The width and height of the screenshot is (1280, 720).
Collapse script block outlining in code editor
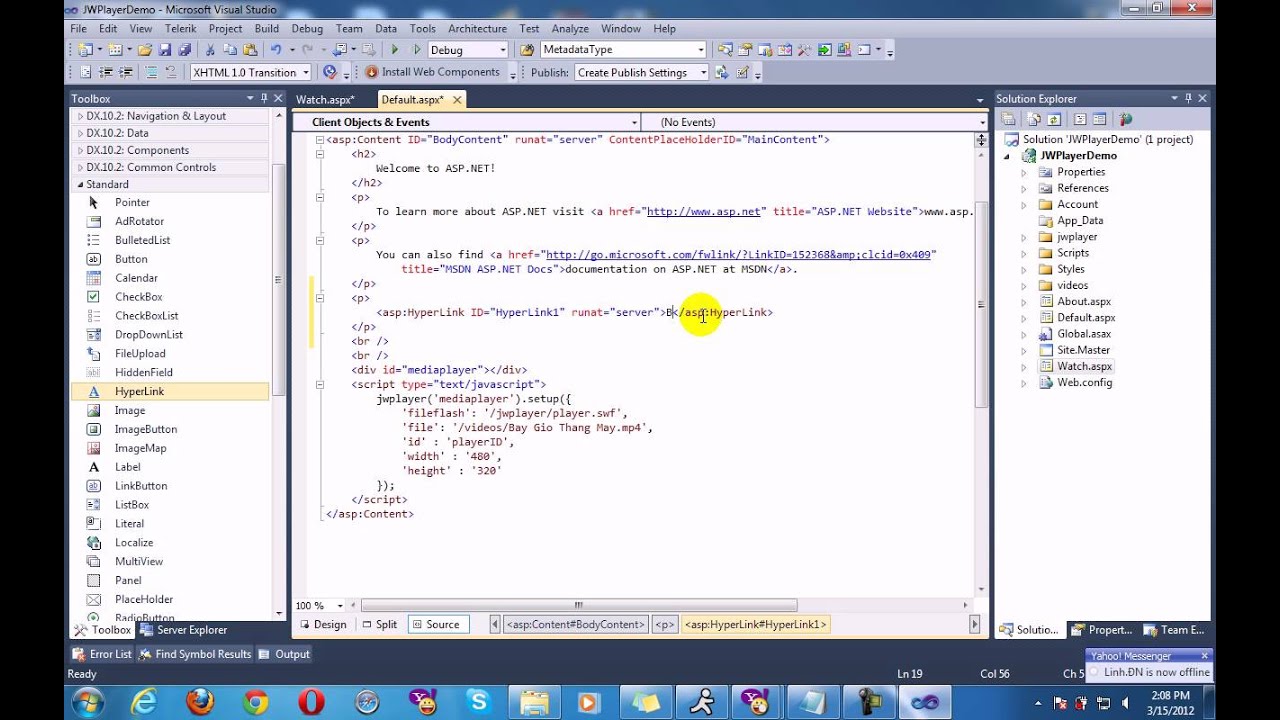point(320,384)
